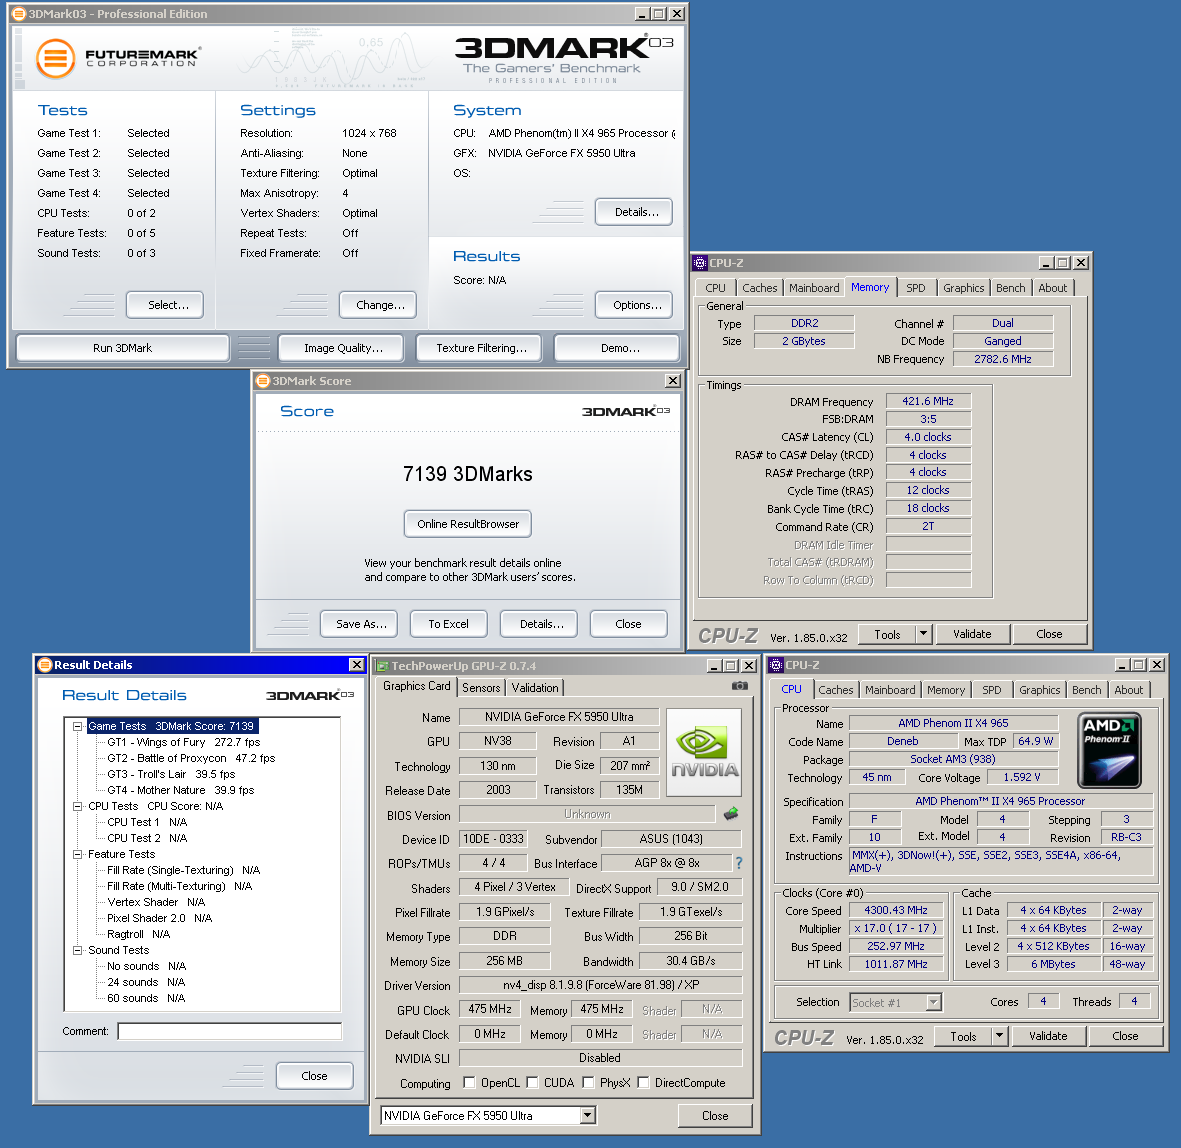
Task: Click the lower CPU-Z window title icon
Action: coord(776,665)
